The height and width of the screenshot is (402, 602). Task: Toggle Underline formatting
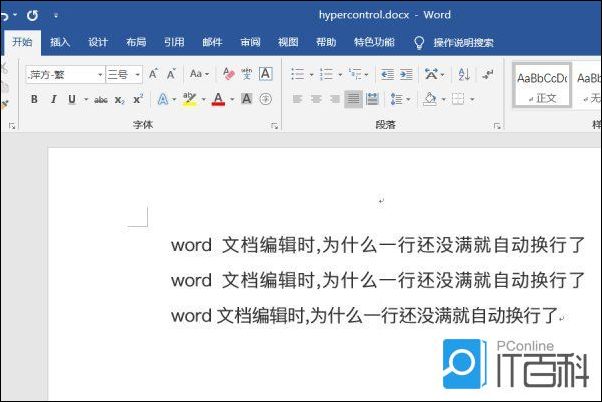point(72,99)
